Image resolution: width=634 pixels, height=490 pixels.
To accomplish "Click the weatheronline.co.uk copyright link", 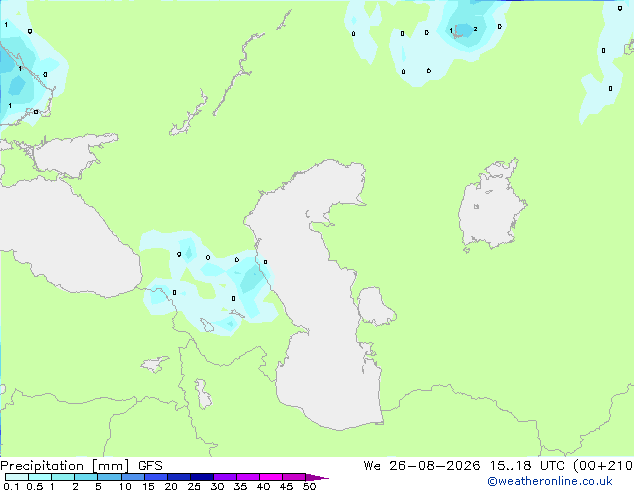I will 549,481.
